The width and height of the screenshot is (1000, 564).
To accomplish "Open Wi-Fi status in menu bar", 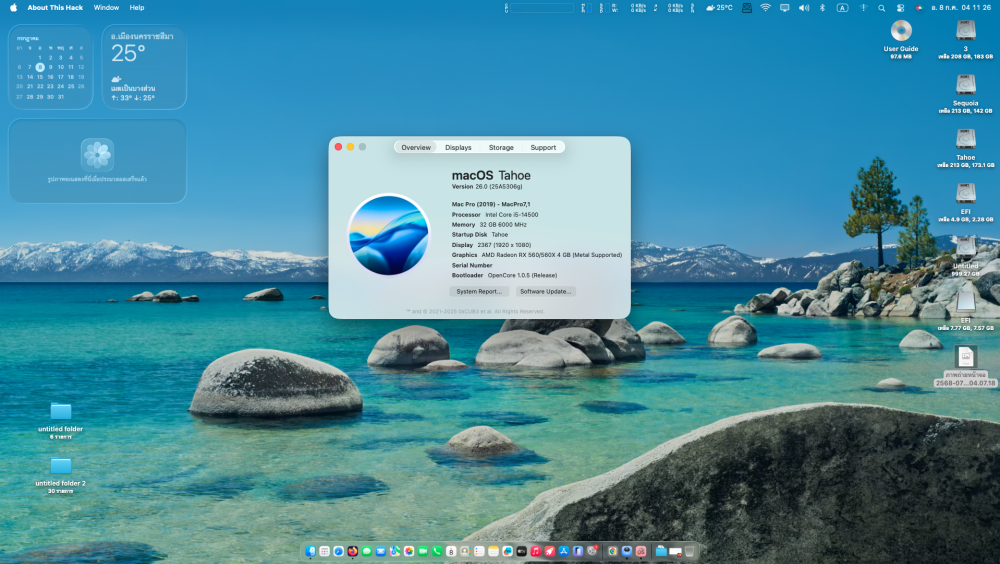I will (x=765, y=8).
